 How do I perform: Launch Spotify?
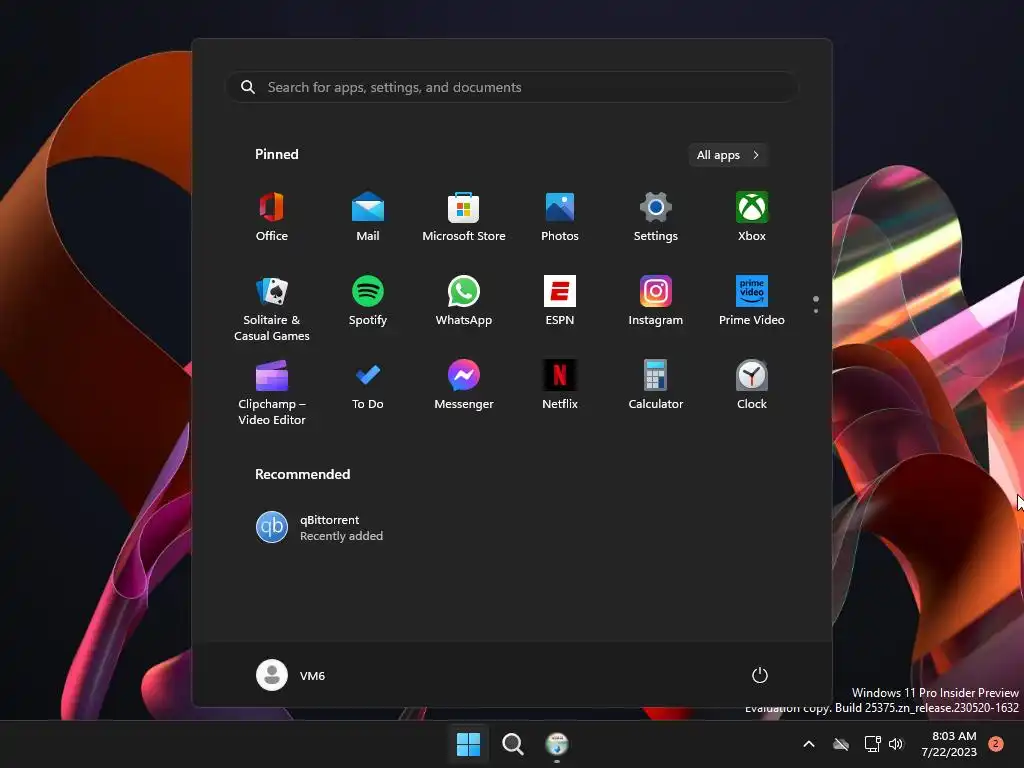point(368,302)
